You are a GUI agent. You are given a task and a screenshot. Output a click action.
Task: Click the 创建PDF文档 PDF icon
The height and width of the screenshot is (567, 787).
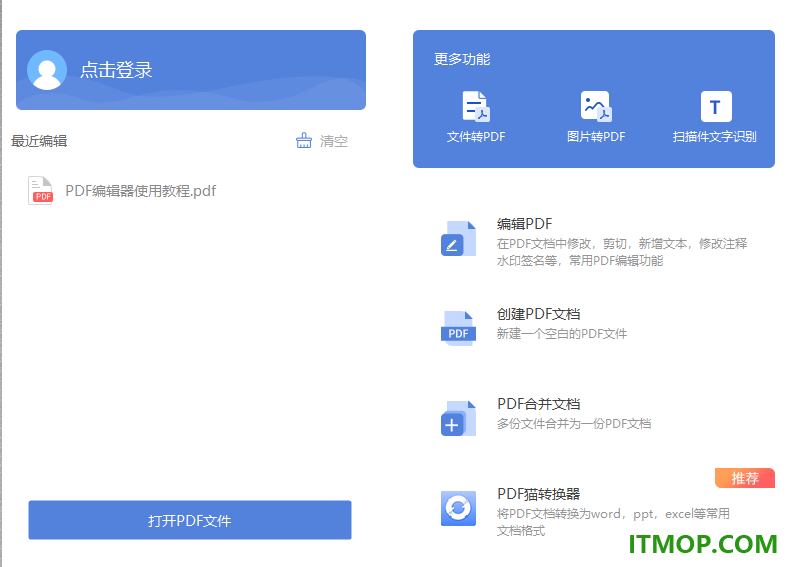click(458, 329)
